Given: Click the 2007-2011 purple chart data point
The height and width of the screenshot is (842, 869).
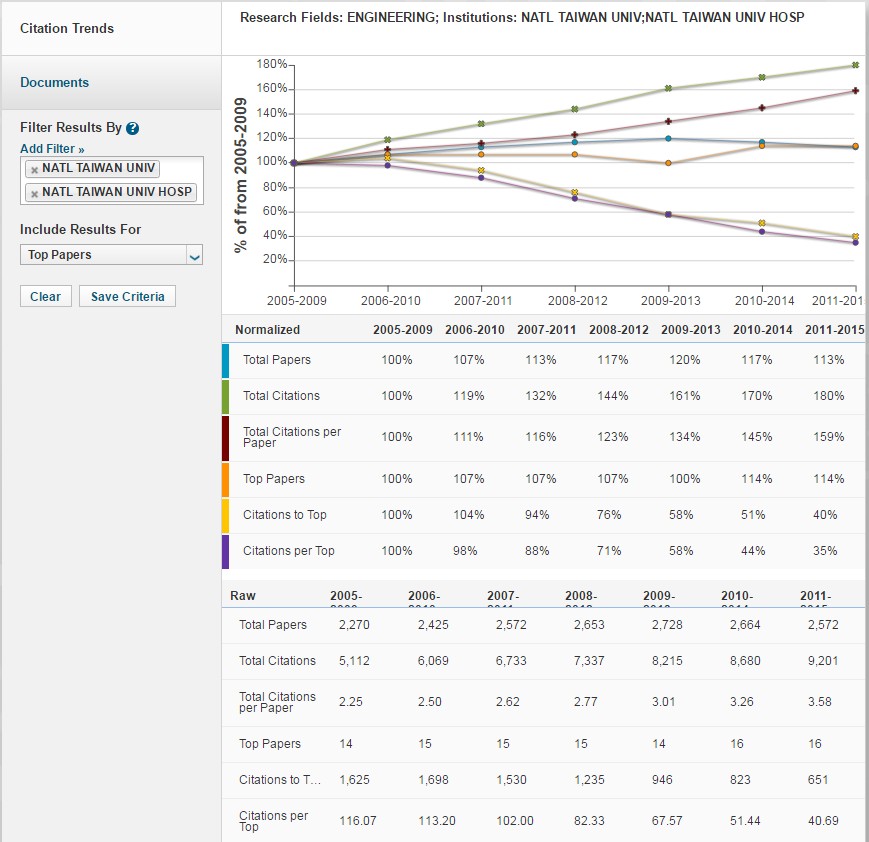Looking at the screenshot, I should tap(481, 177).
